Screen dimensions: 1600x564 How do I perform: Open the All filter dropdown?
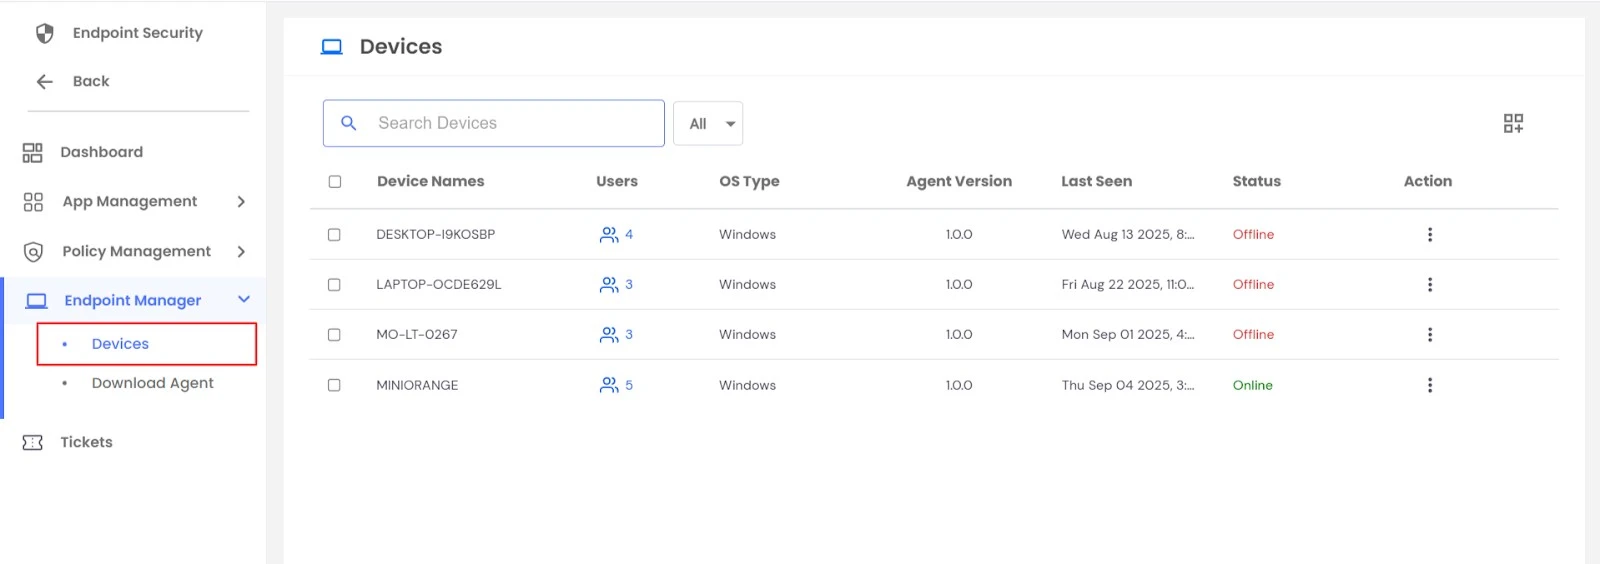tap(708, 124)
